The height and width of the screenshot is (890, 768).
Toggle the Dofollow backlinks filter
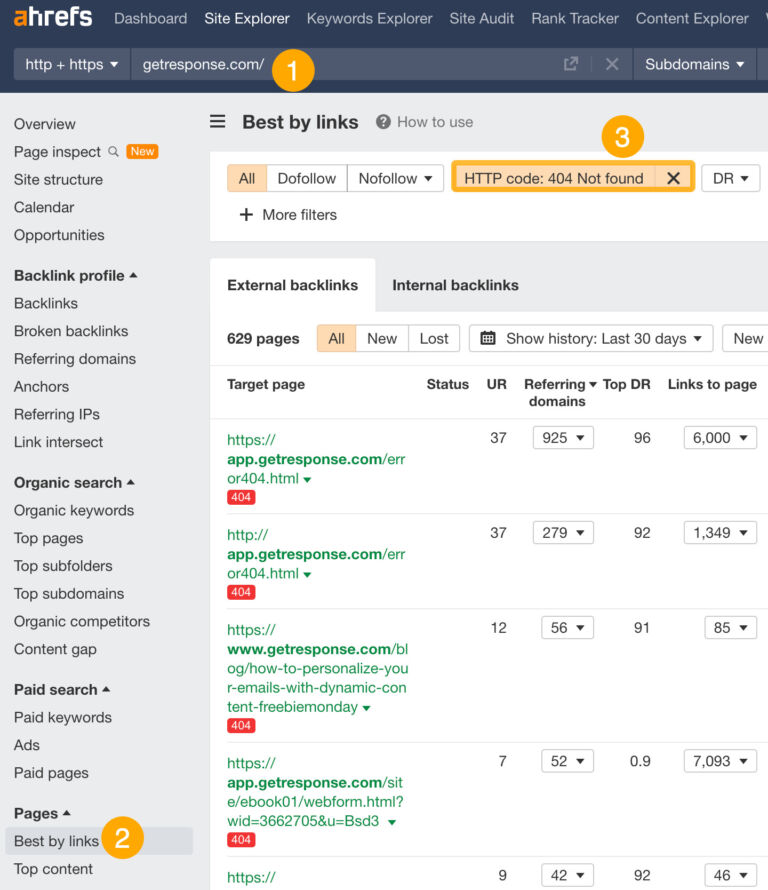coord(306,177)
